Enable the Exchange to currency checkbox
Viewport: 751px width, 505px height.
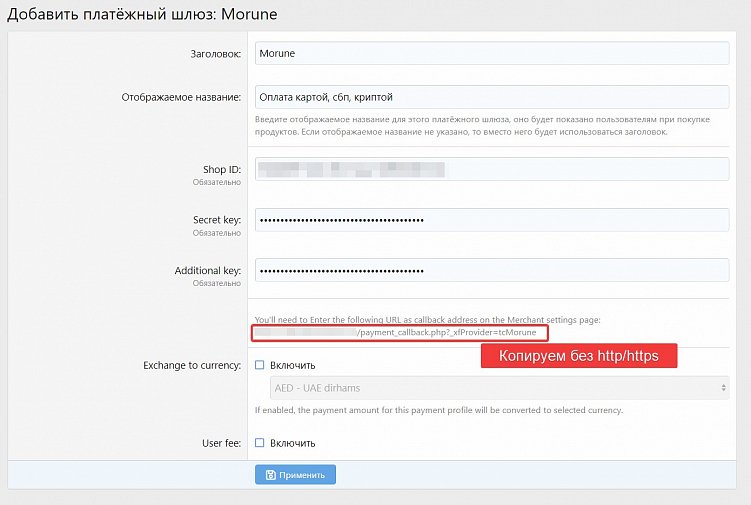pyautogui.click(x=260, y=366)
